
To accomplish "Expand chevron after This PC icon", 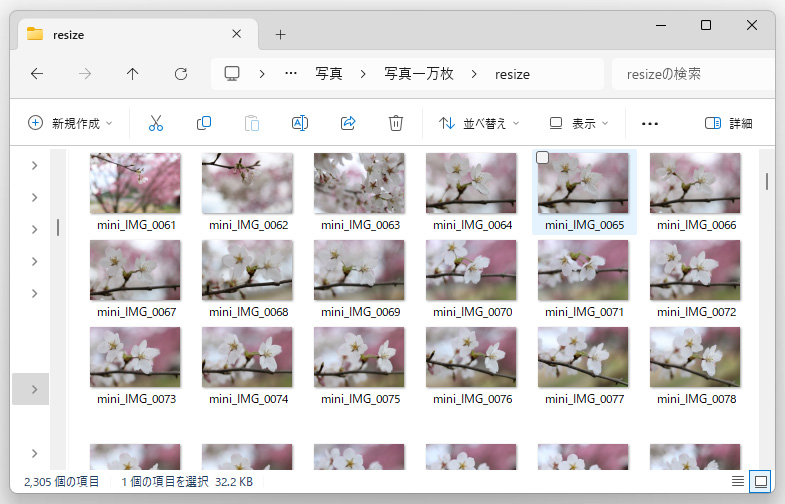I will [x=262, y=74].
